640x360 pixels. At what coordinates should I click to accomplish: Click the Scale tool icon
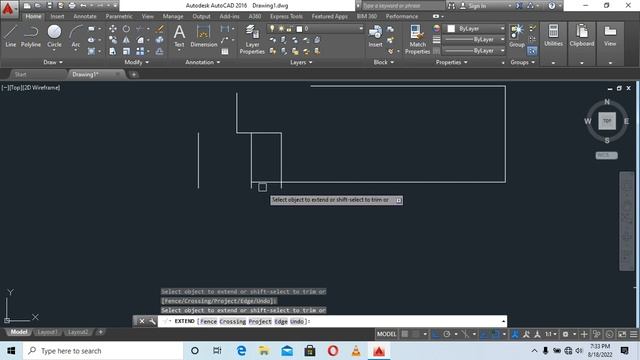[127, 51]
